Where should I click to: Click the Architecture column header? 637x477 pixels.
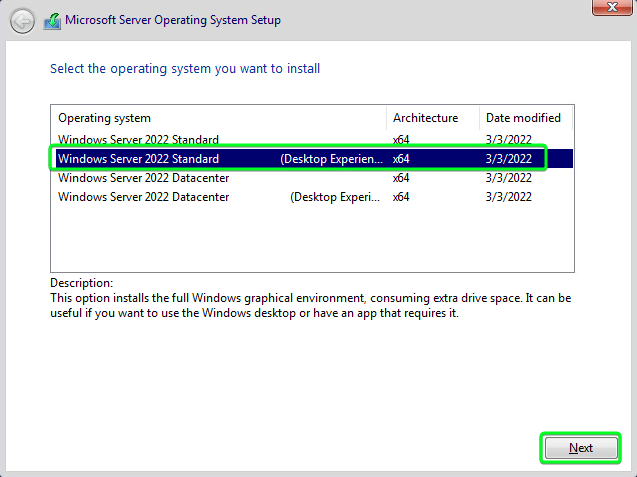pyautogui.click(x=433, y=118)
